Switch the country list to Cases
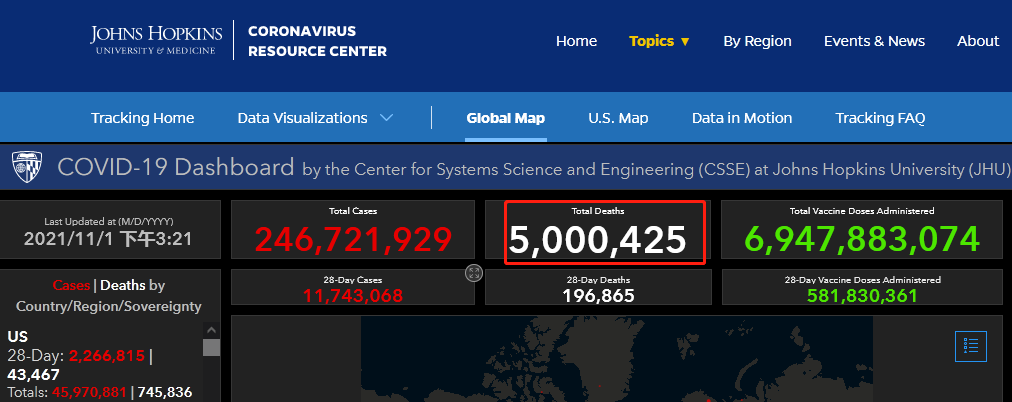Screen dimensions: 1012x402 coord(71,285)
